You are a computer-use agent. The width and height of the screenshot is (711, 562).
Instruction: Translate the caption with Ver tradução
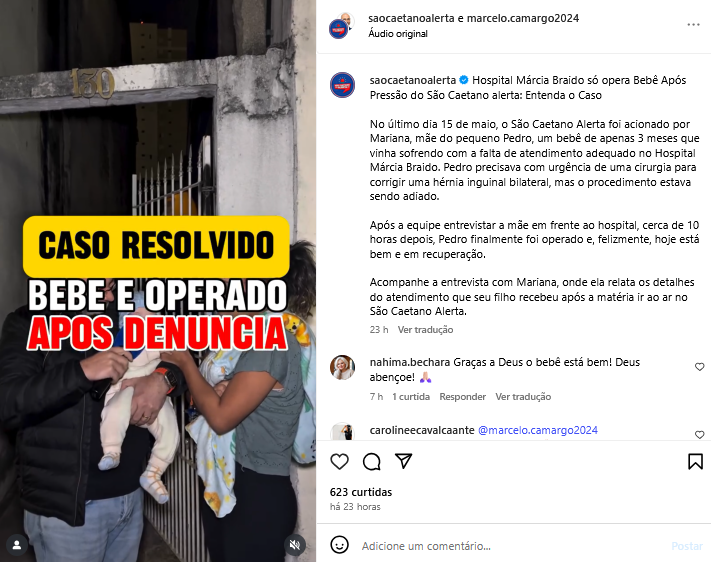(x=425, y=329)
